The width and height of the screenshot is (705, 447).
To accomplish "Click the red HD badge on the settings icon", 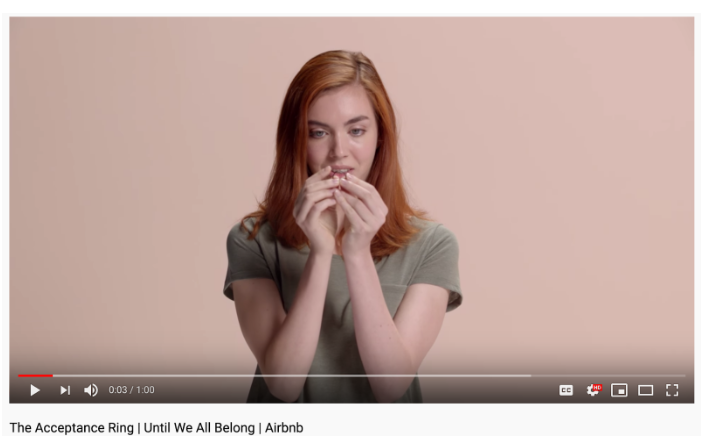I will point(597,387).
